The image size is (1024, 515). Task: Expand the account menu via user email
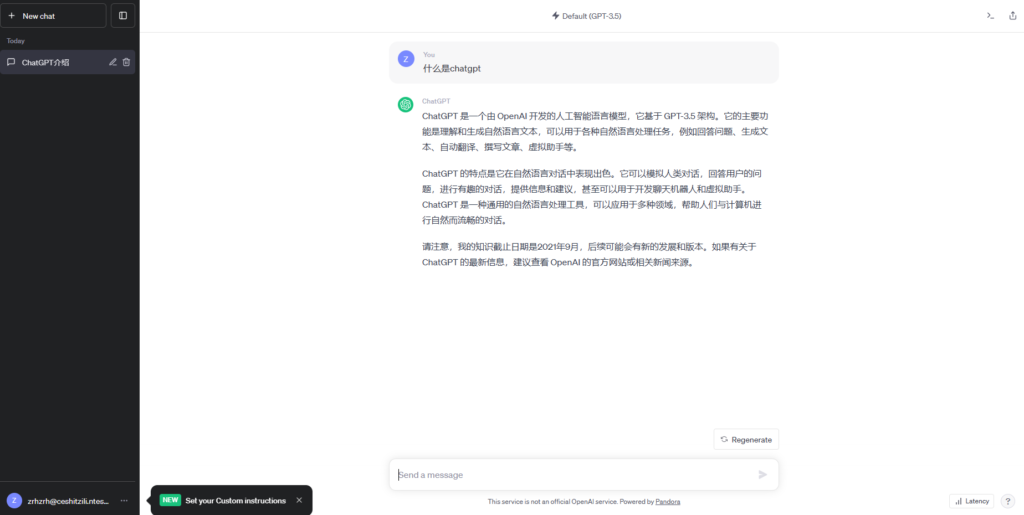[x=67, y=500]
